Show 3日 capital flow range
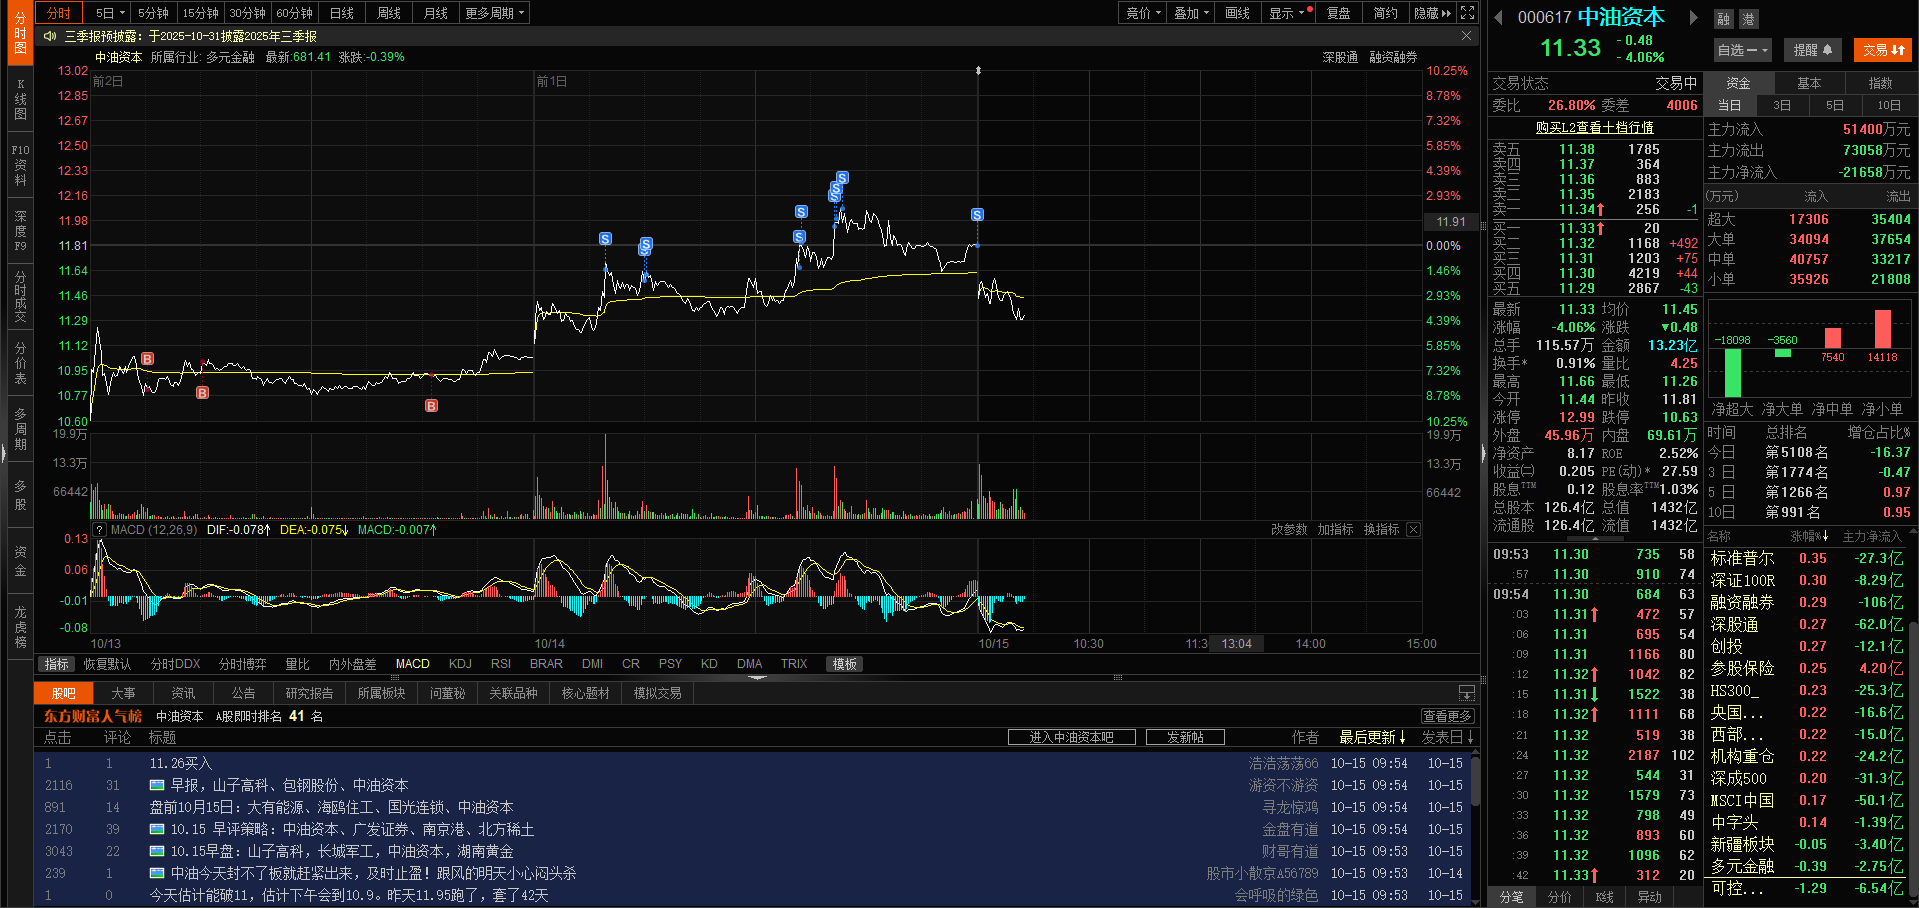1919x908 pixels. (x=1782, y=105)
